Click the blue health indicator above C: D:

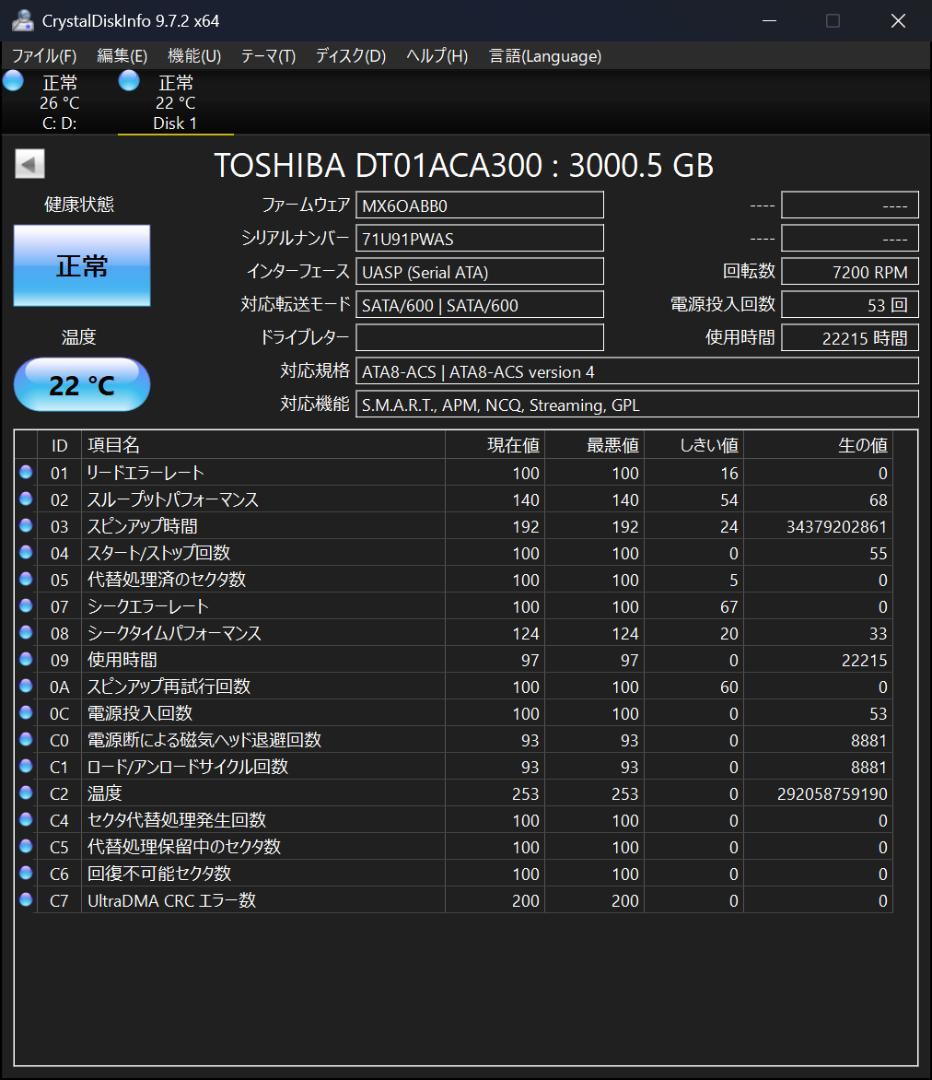pos(13,83)
